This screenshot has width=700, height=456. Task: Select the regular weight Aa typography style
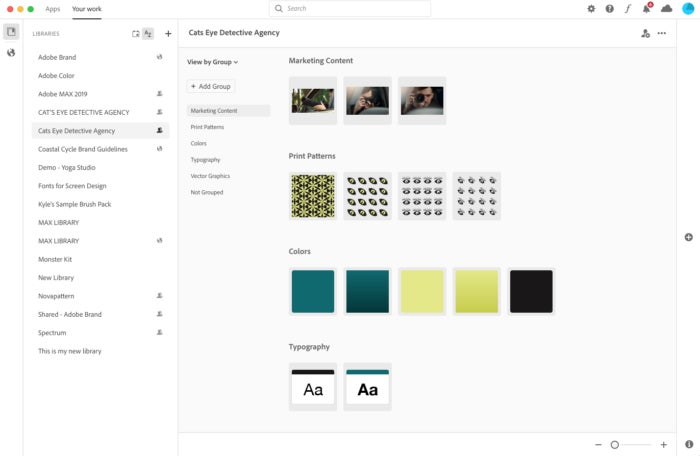click(x=313, y=387)
